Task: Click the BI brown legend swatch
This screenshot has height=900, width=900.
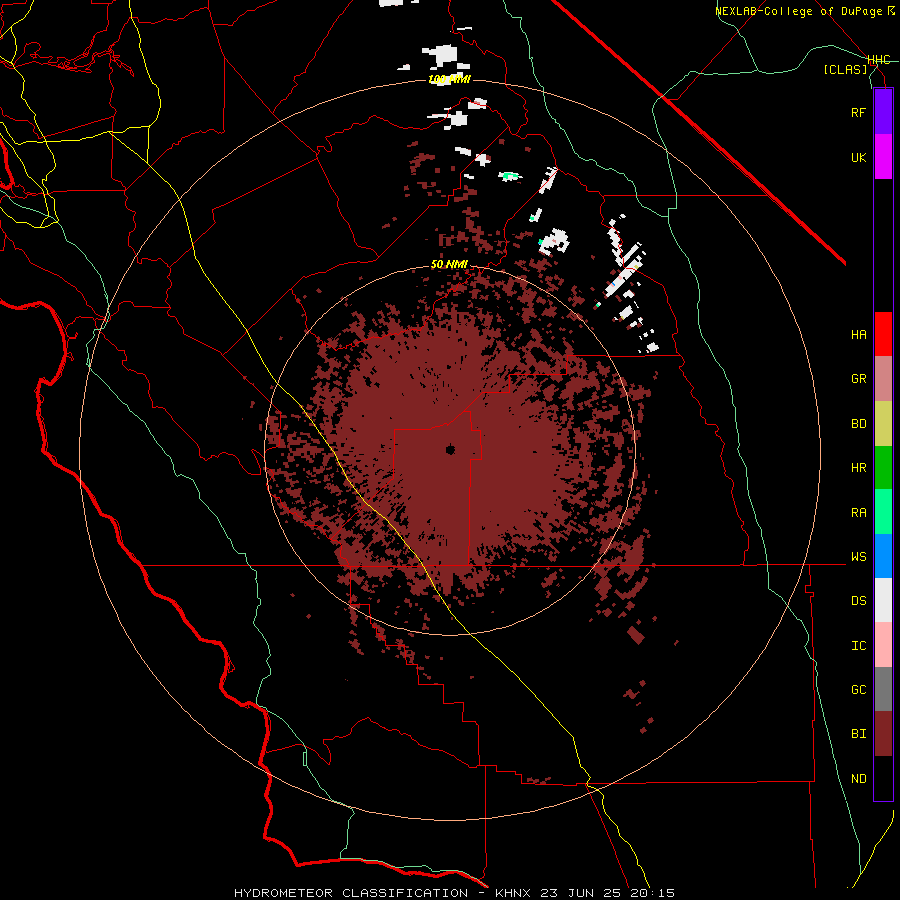Action: 883,734
